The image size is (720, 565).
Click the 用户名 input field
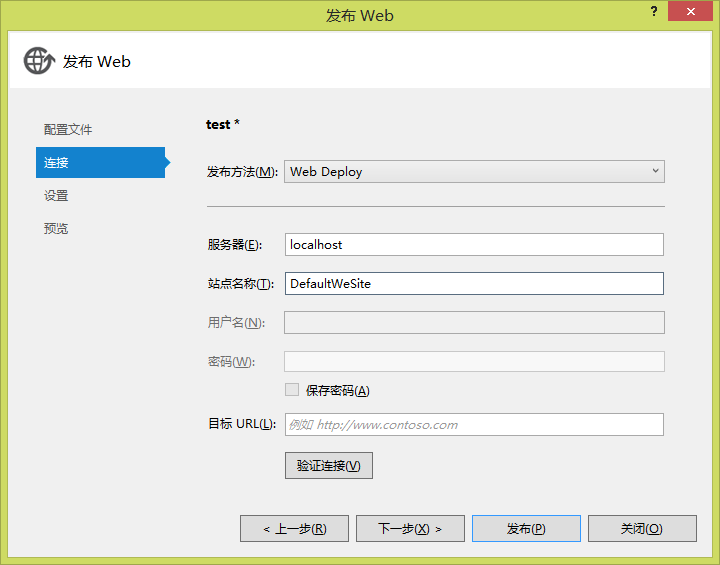pyautogui.click(x=474, y=322)
